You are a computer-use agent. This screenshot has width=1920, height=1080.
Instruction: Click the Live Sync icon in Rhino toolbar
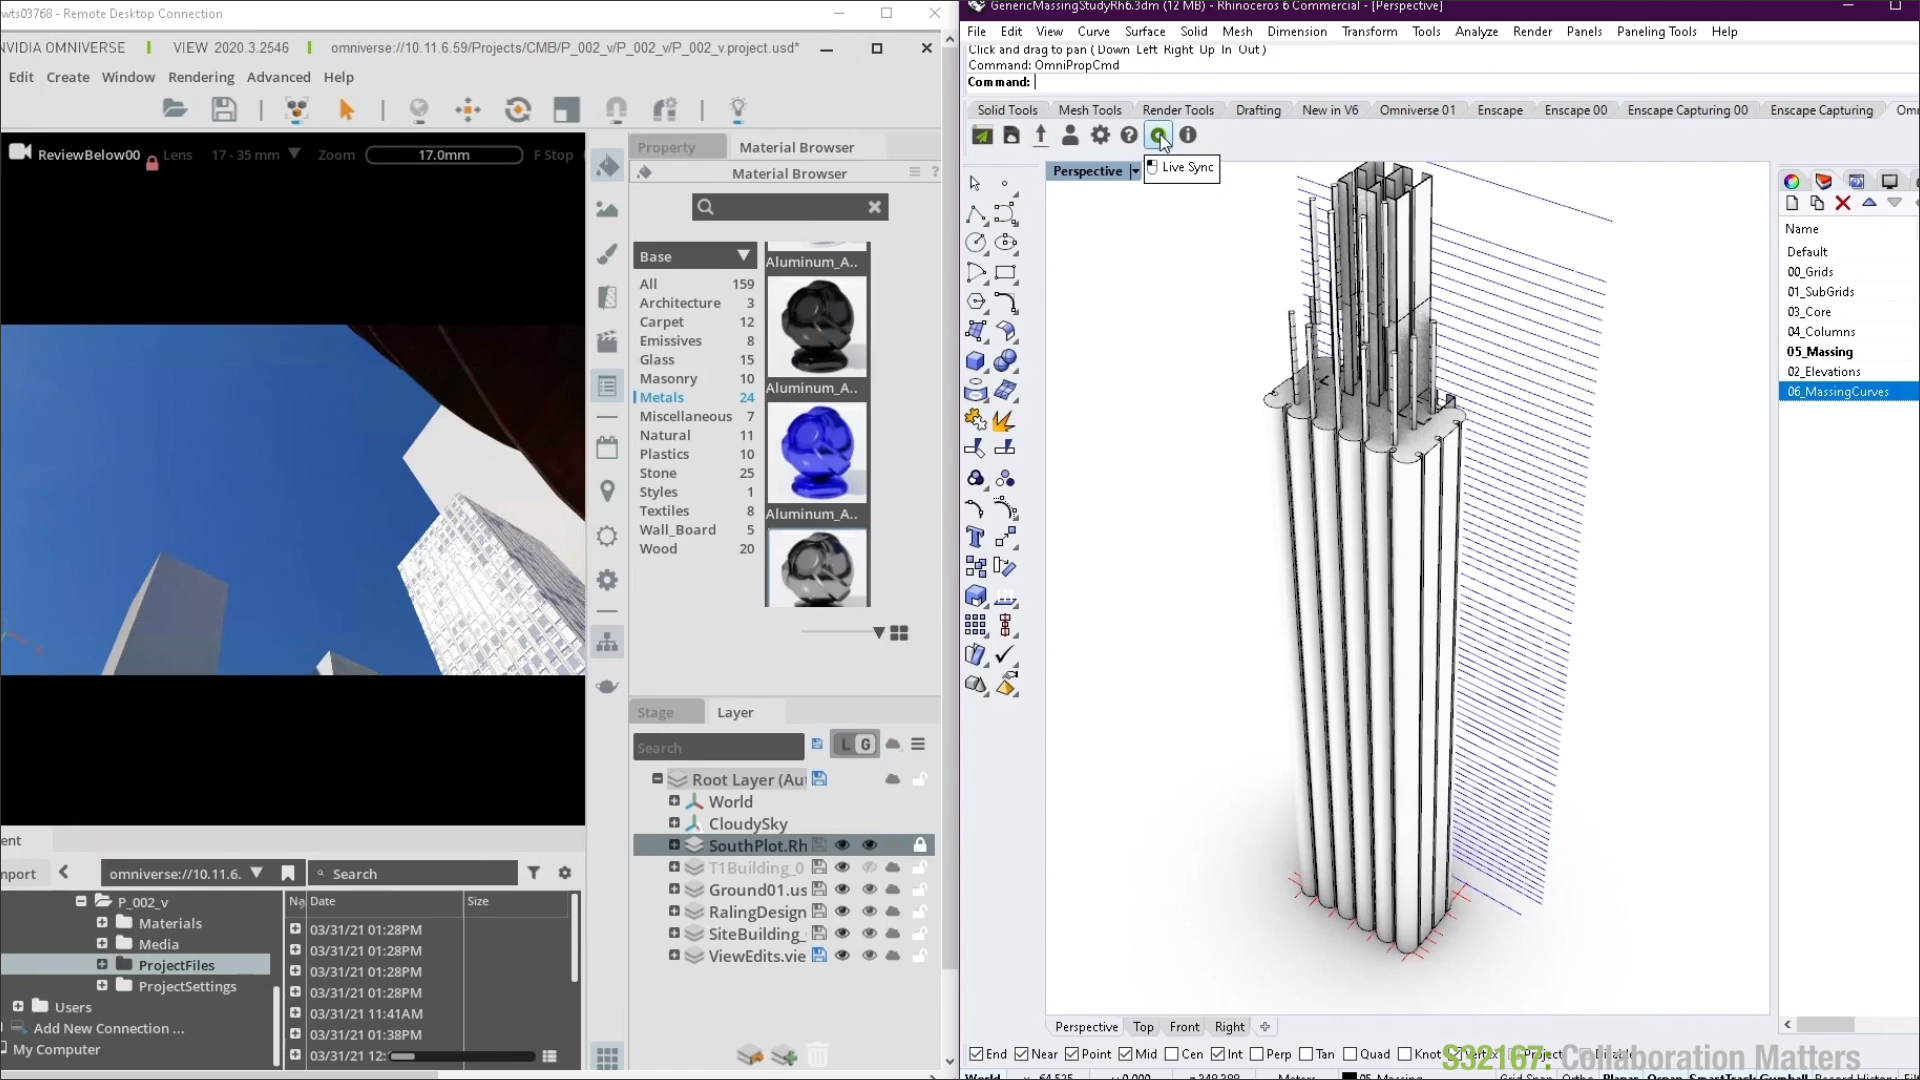click(x=1158, y=135)
